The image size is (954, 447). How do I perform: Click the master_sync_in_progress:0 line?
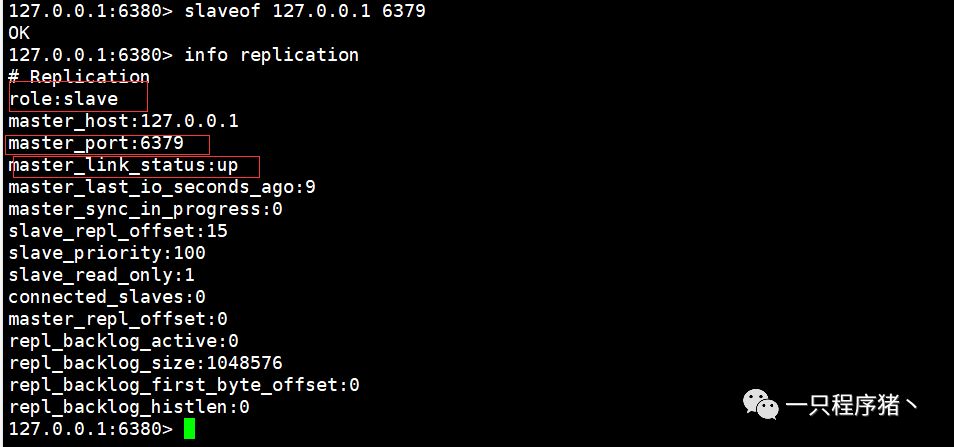tap(145, 209)
